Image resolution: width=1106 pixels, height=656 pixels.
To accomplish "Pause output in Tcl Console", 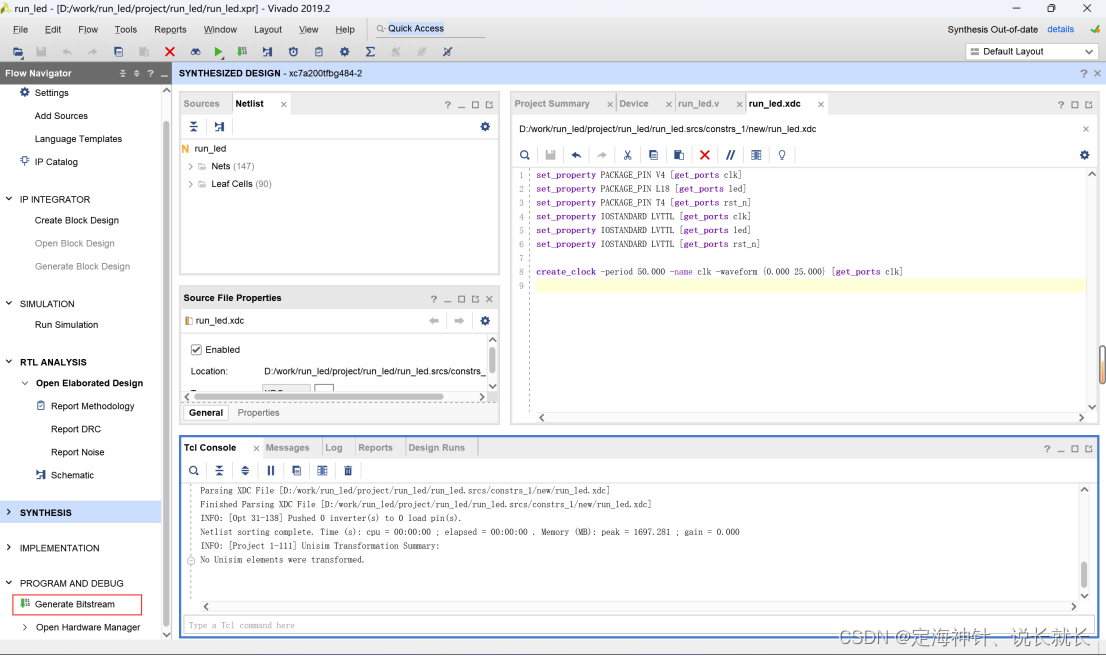I will coord(271,470).
